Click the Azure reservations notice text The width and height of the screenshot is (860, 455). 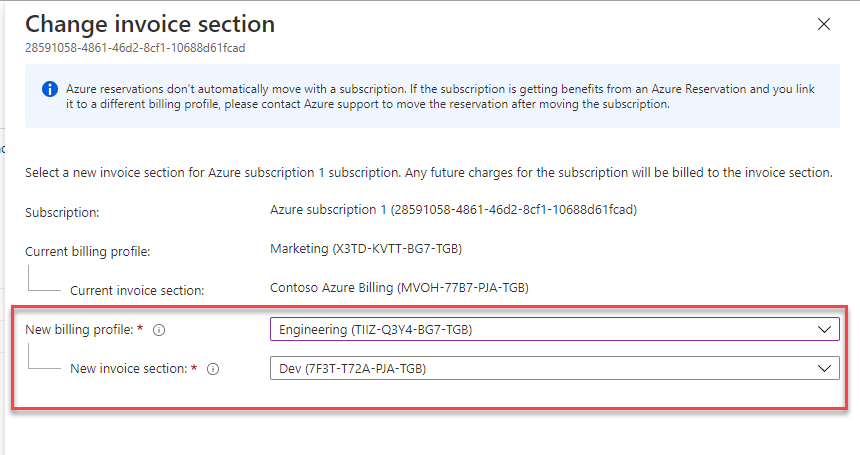[440, 96]
